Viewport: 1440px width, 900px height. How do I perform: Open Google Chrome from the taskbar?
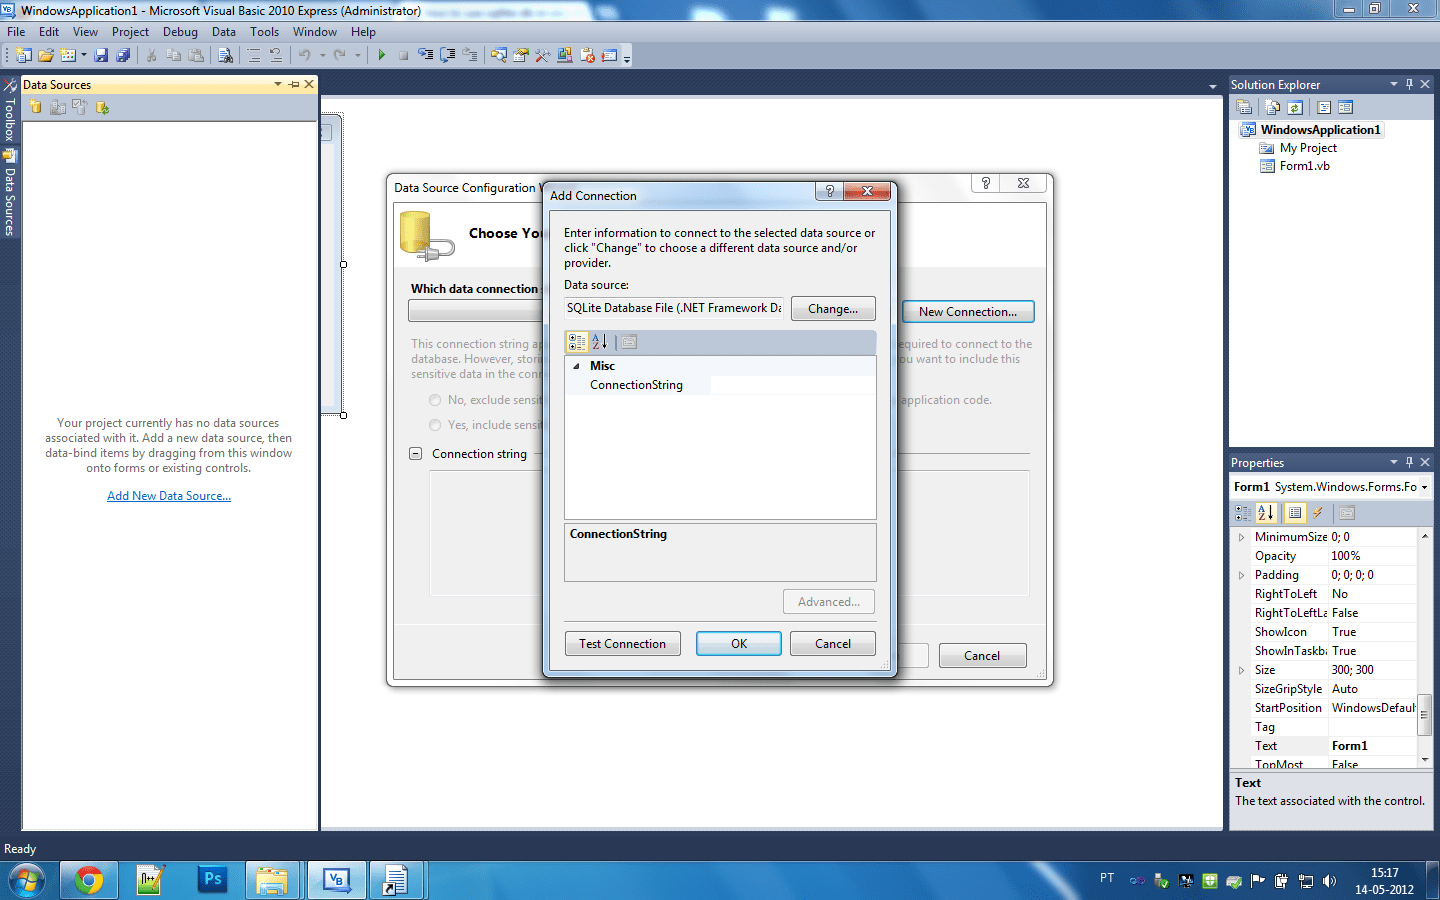tap(89, 881)
